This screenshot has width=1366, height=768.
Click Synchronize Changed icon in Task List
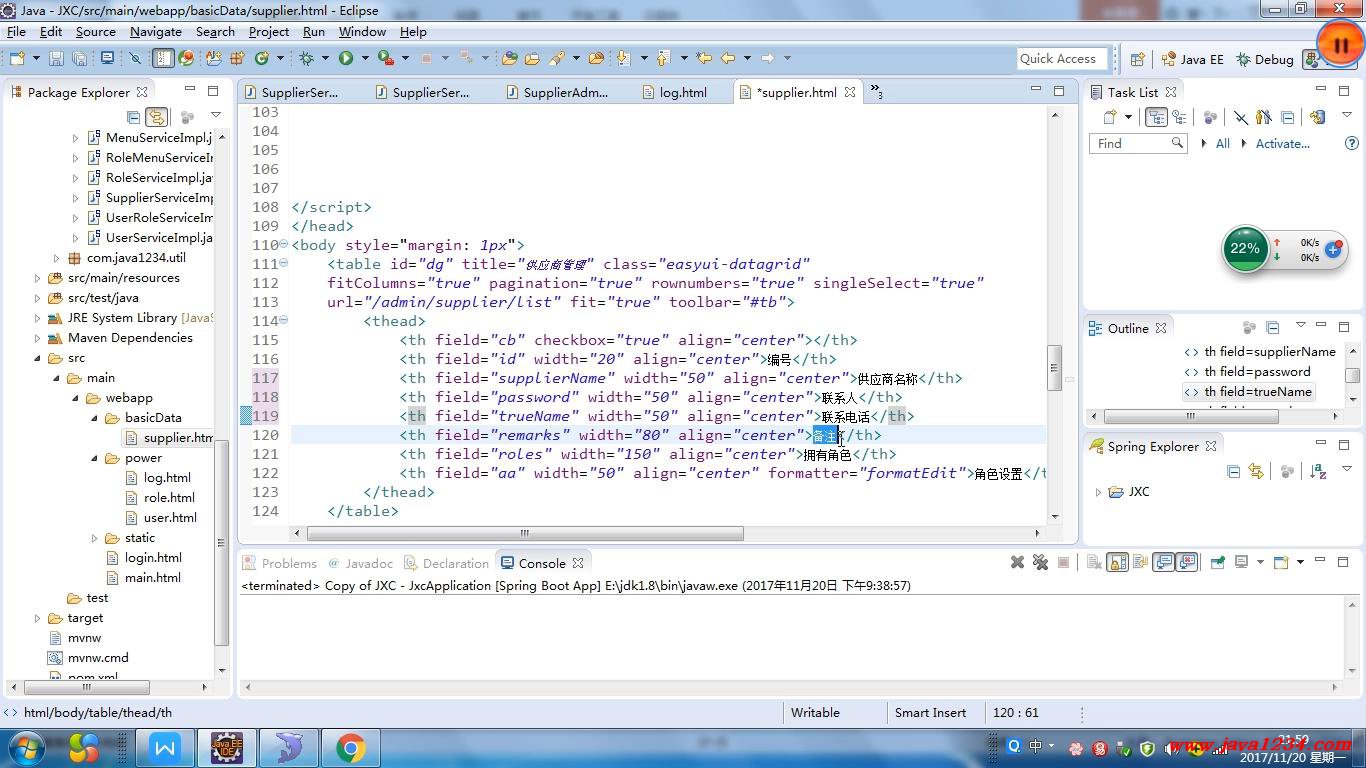point(1317,117)
